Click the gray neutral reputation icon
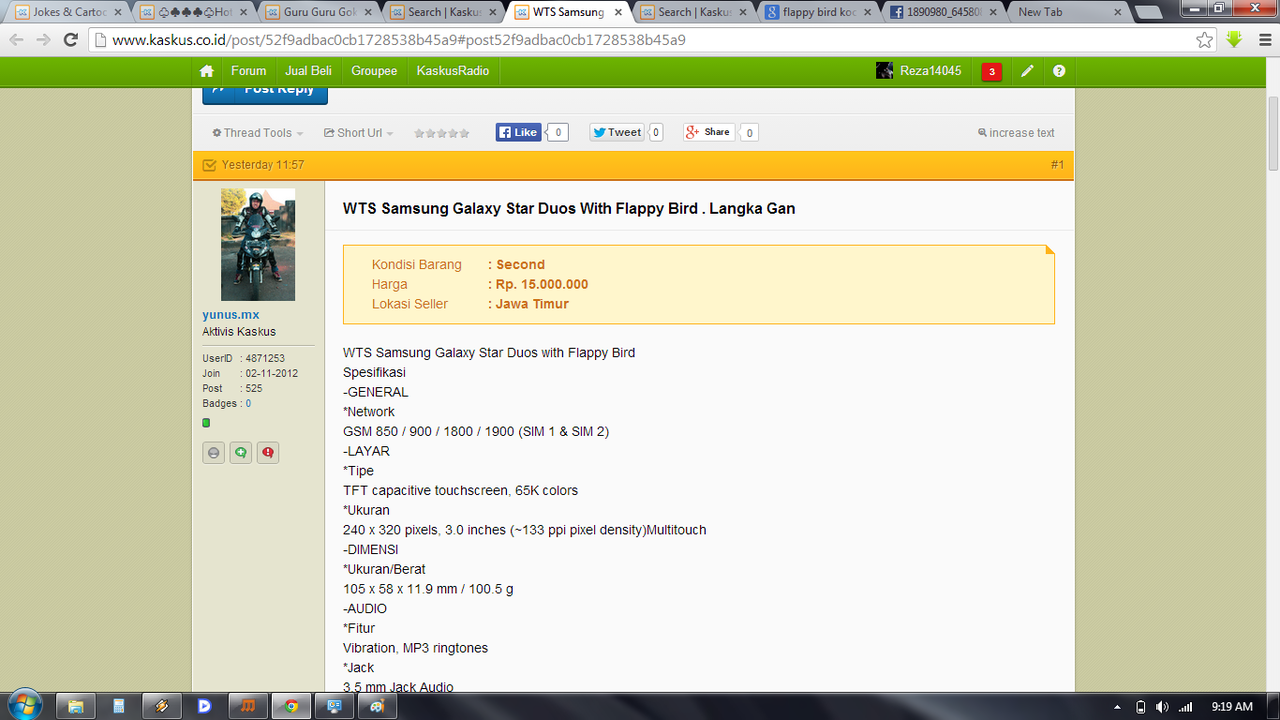 click(213, 453)
